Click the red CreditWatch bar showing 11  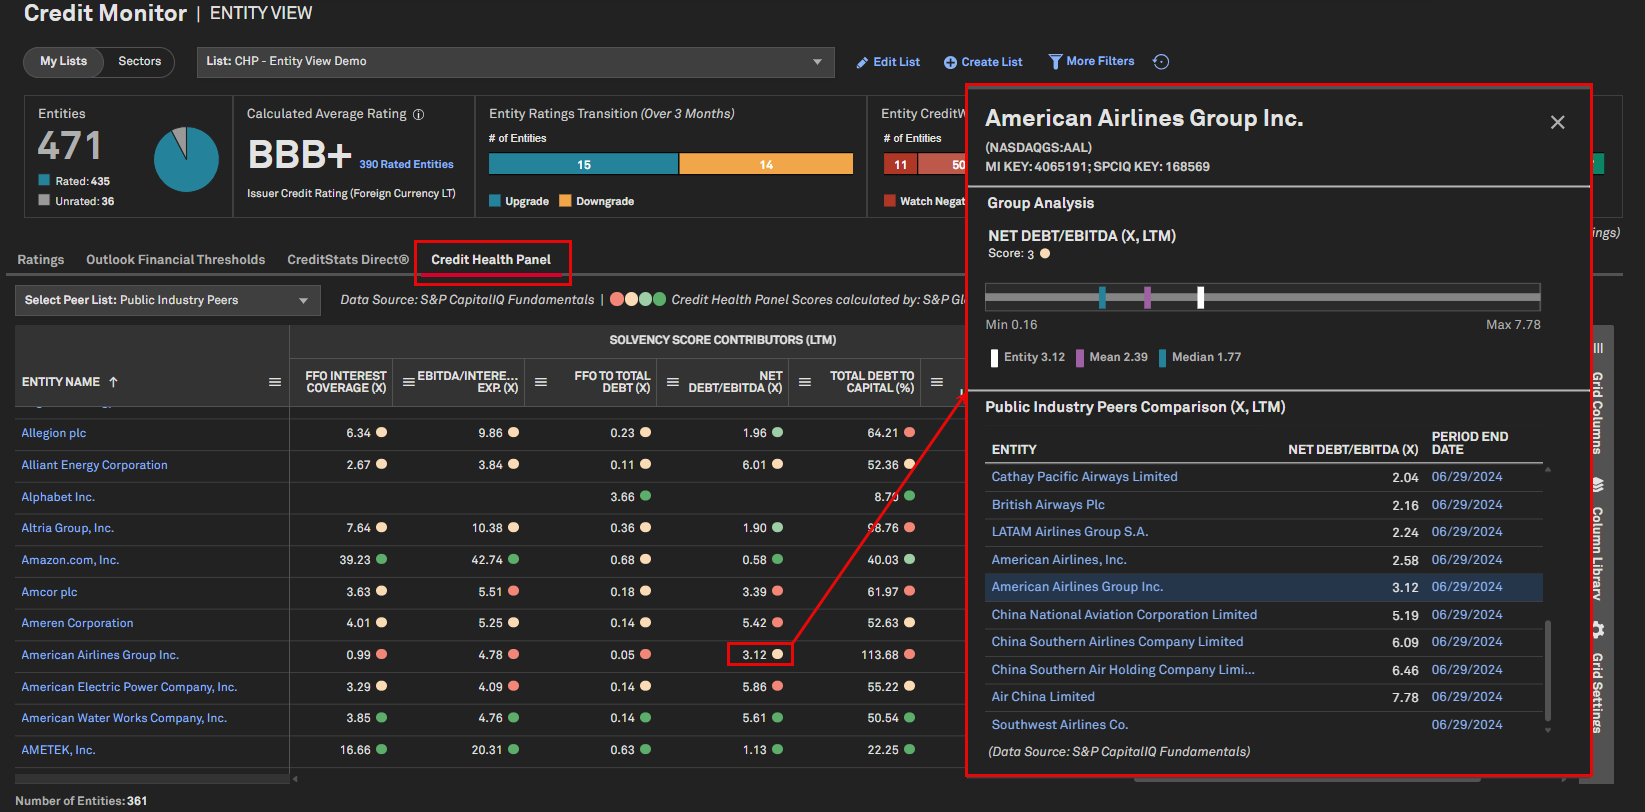(901, 164)
